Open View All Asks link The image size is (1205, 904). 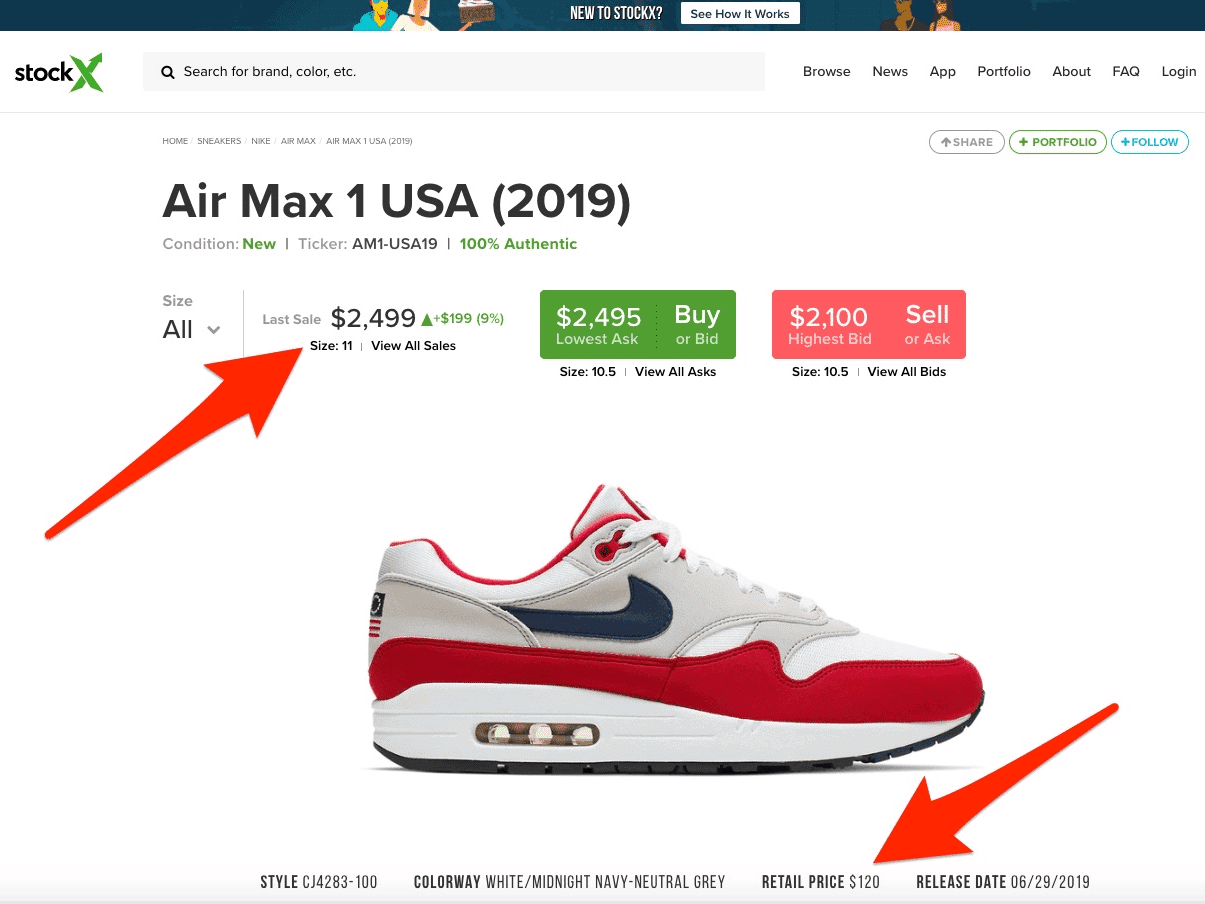(x=676, y=372)
